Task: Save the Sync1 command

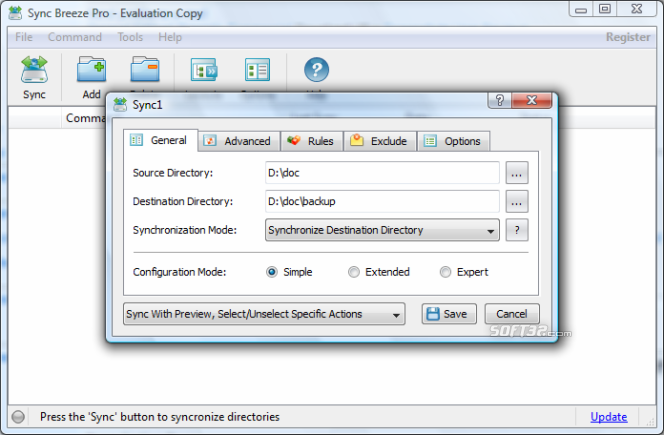Action: 449,314
